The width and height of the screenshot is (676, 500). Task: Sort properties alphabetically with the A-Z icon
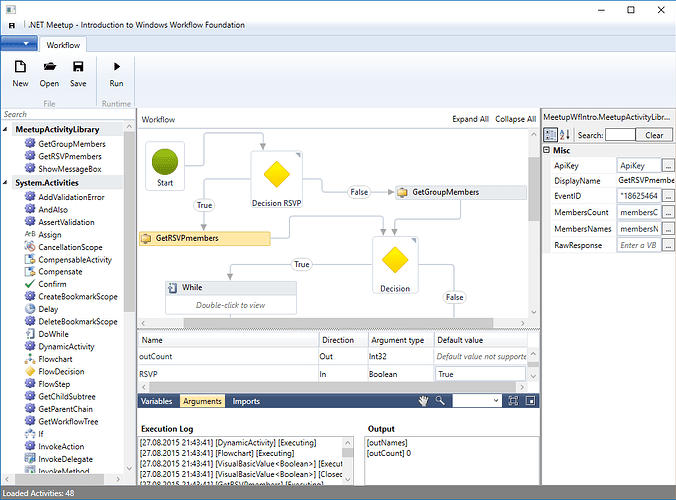point(565,135)
